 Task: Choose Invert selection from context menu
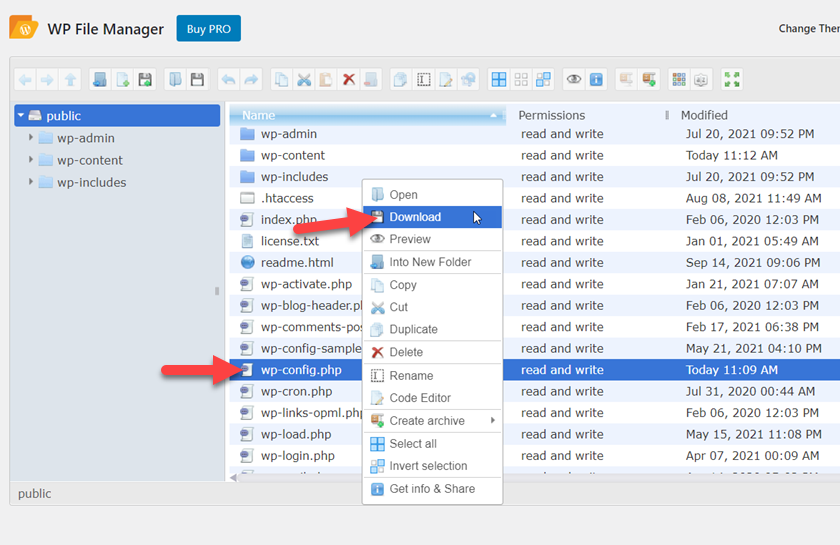click(432, 466)
